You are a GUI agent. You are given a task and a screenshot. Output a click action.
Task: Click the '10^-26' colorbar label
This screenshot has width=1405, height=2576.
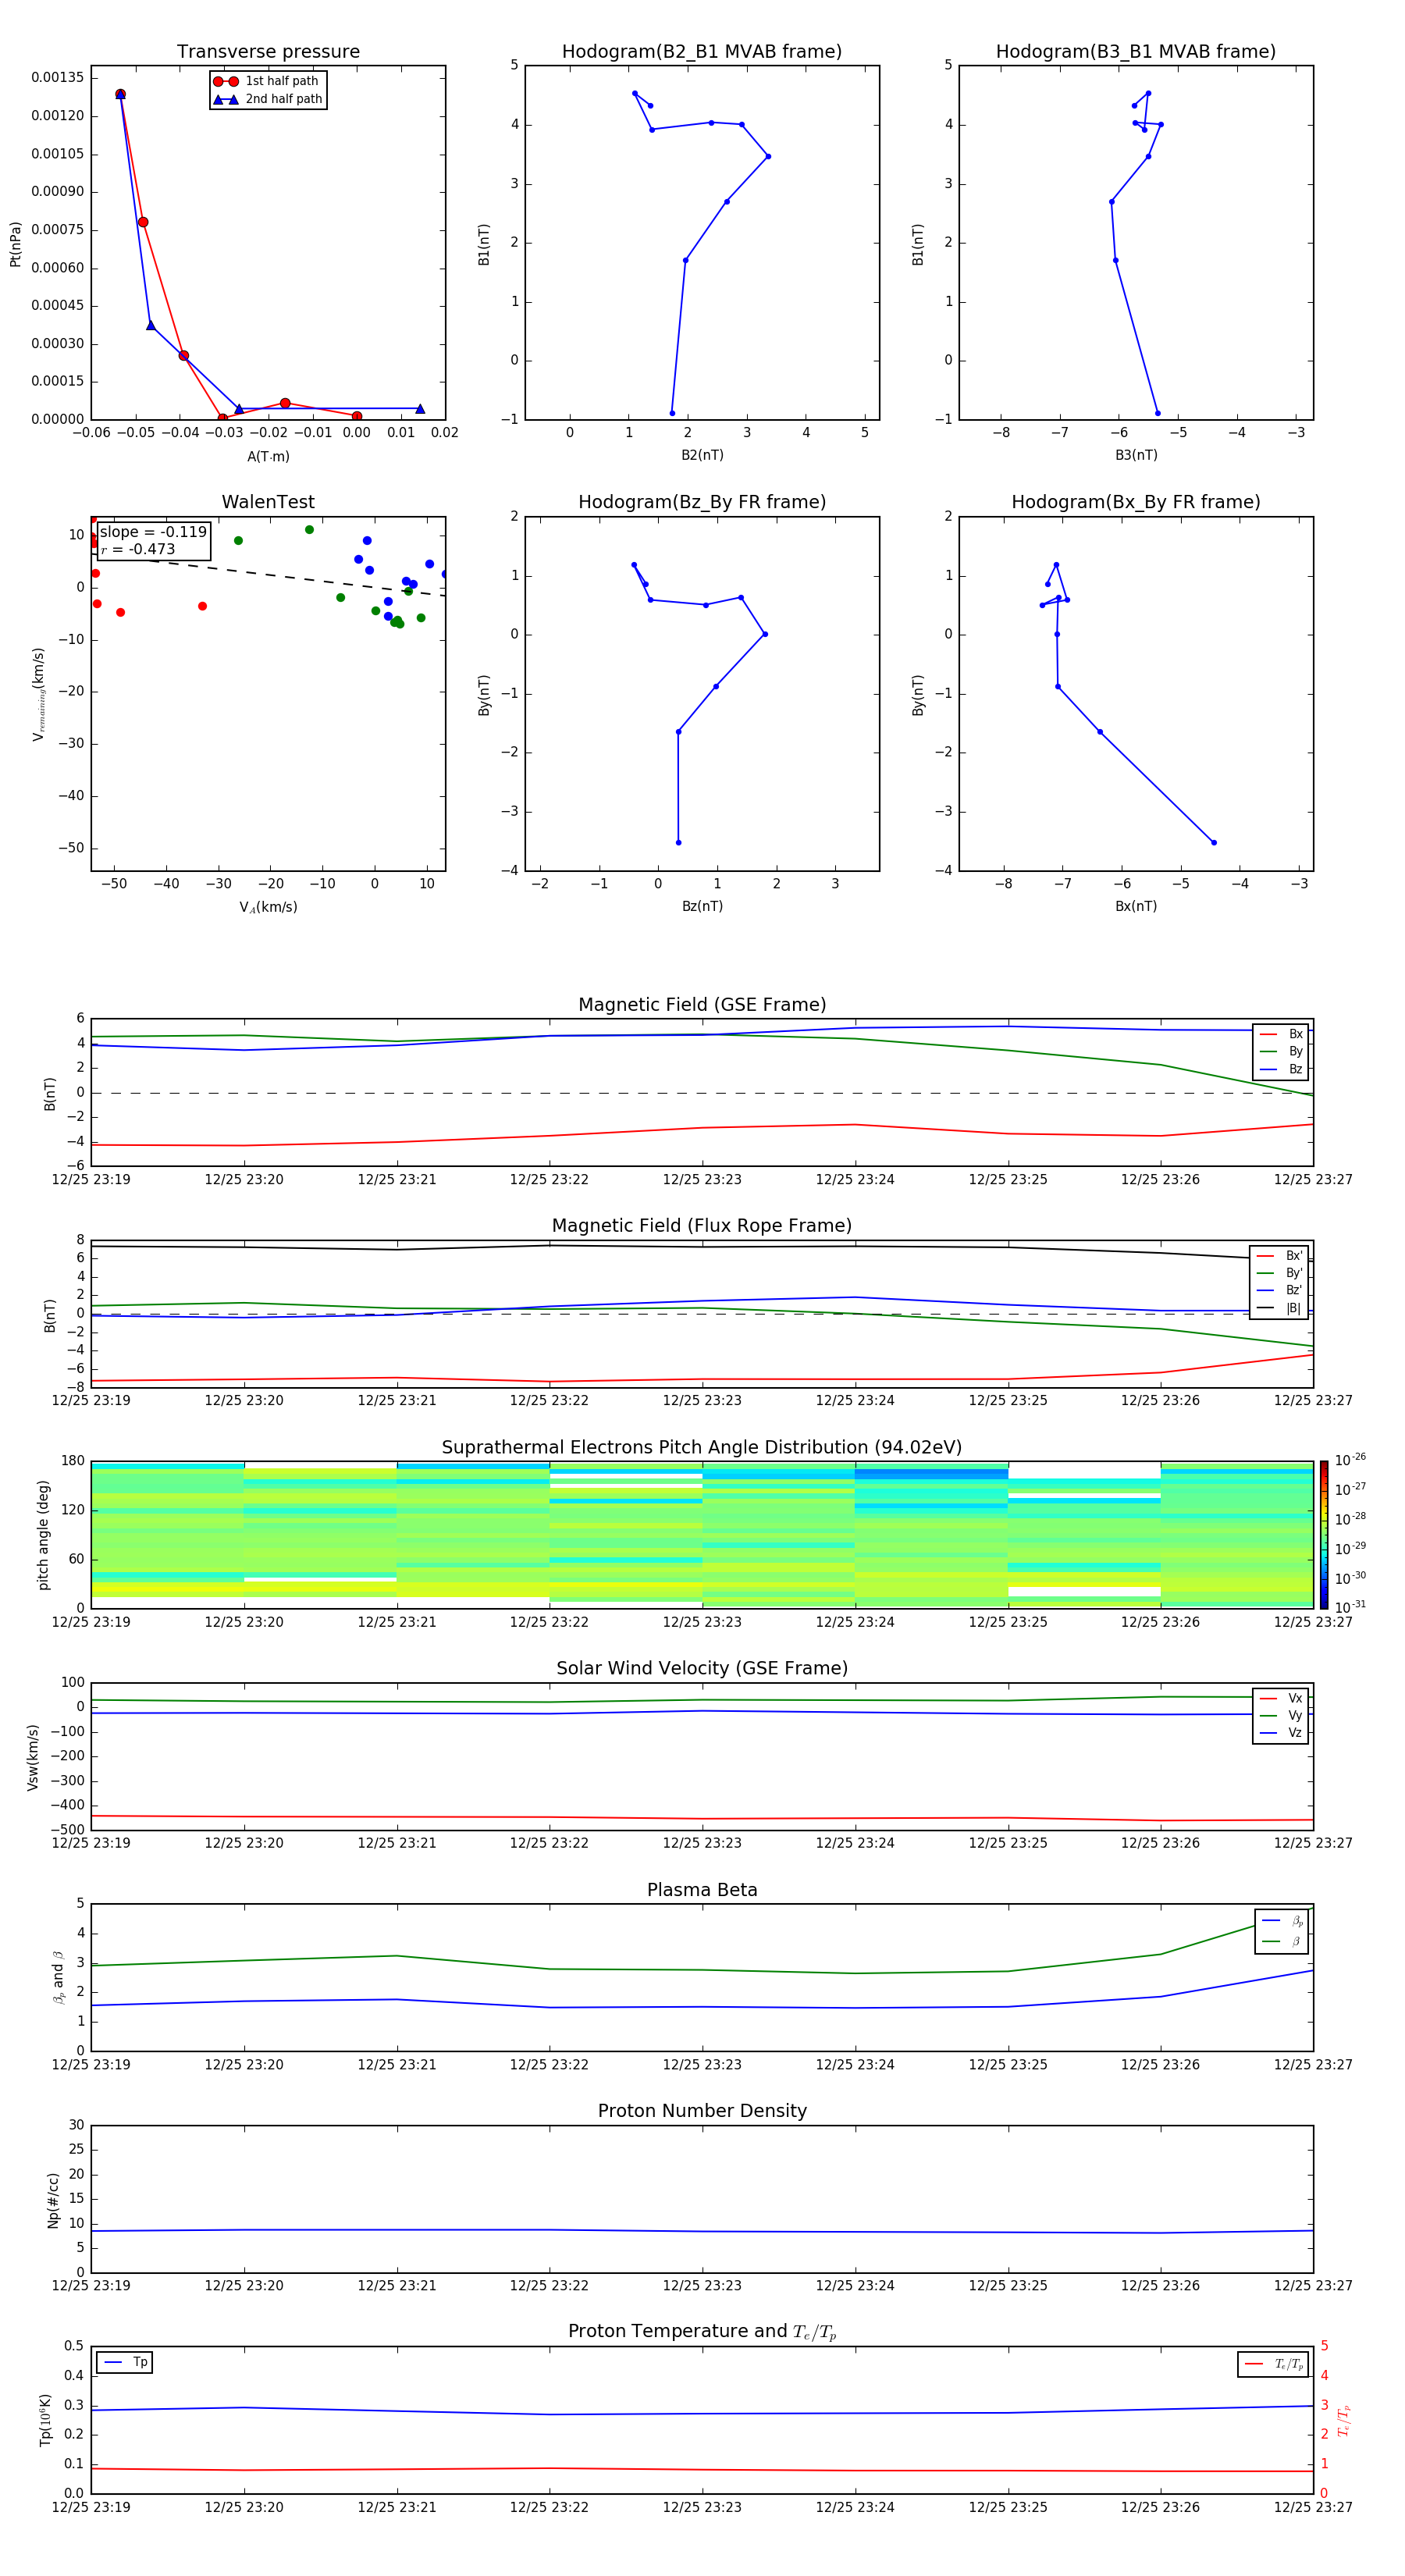coord(1350,1460)
